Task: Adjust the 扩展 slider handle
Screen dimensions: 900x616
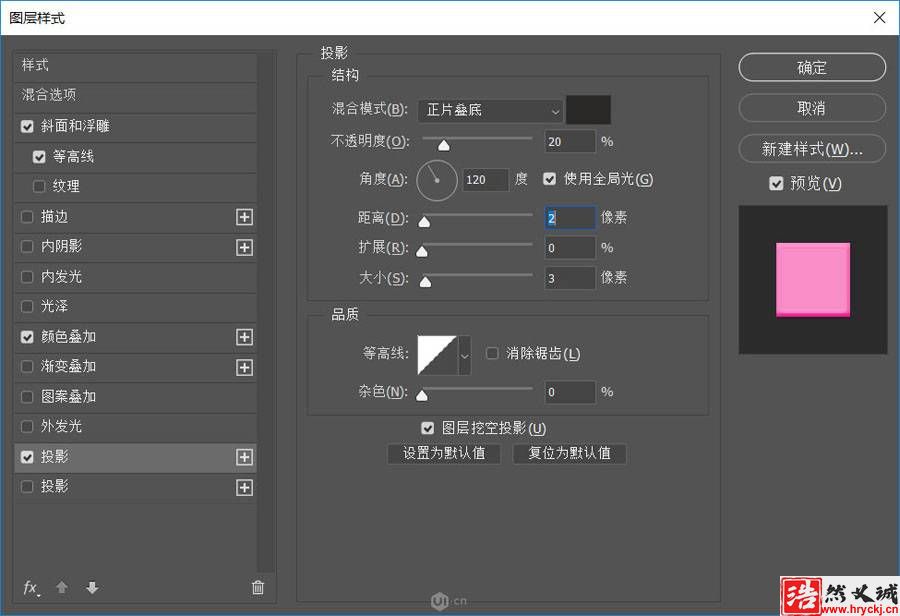Action: point(422,251)
